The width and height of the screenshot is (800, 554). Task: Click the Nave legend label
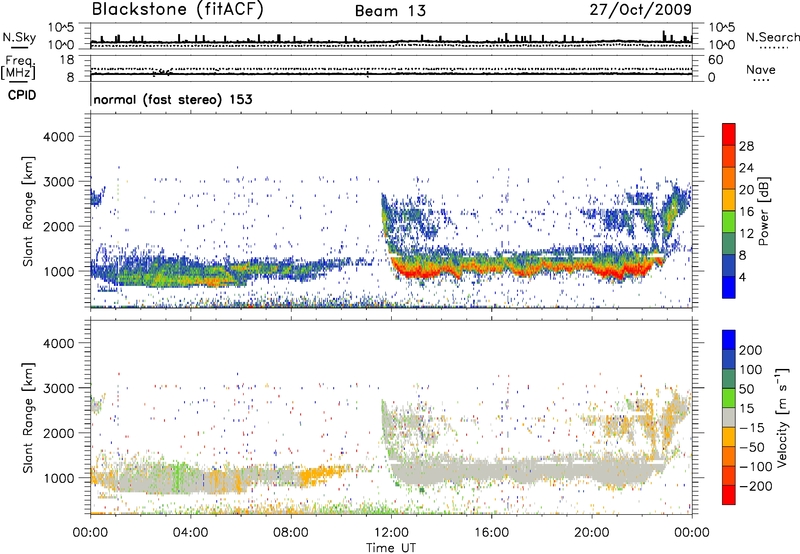(761, 70)
